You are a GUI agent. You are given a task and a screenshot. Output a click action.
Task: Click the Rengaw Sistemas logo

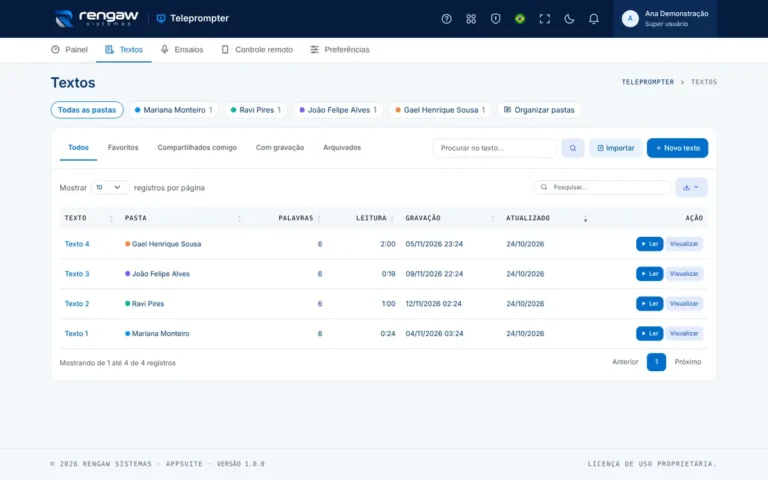pyautogui.click(x=96, y=19)
